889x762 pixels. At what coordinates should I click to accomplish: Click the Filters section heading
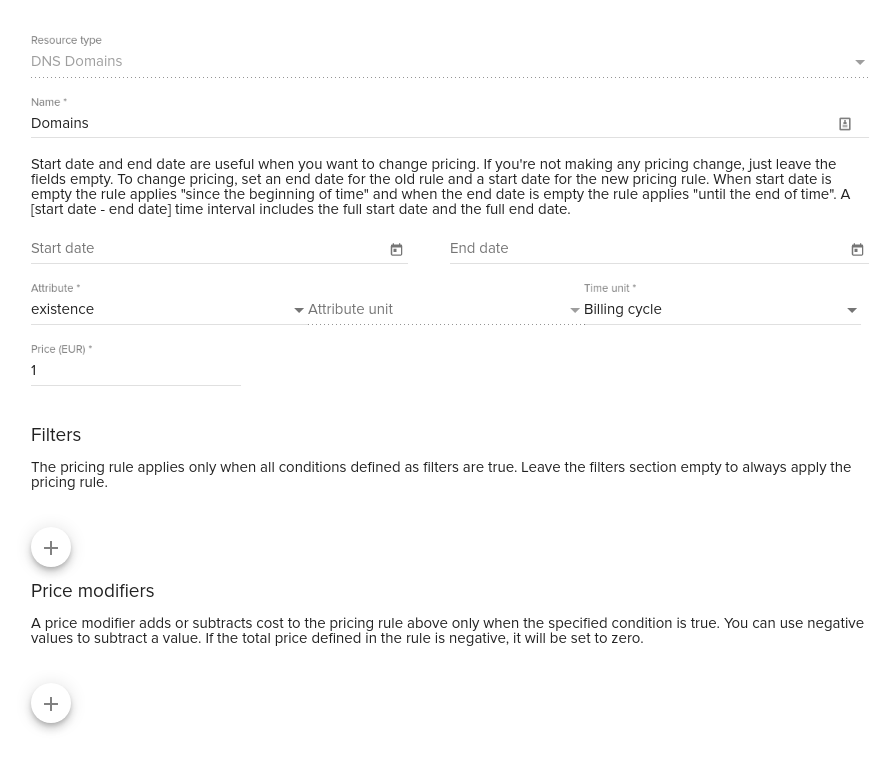[x=56, y=435]
